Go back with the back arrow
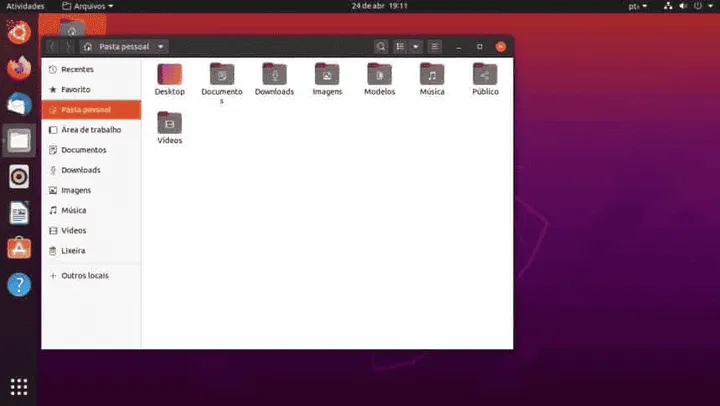 52,47
